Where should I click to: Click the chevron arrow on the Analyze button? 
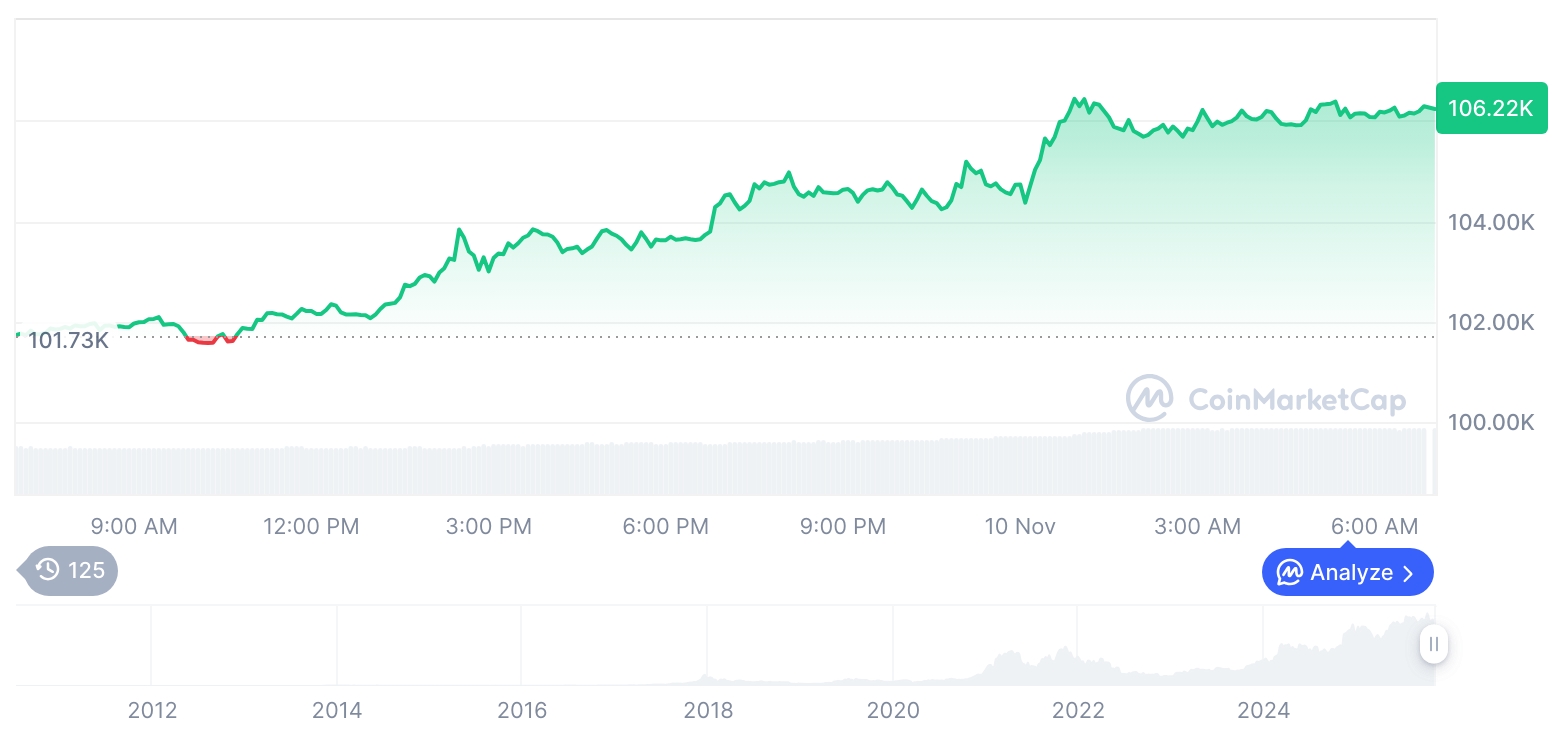click(x=1408, y=573)
